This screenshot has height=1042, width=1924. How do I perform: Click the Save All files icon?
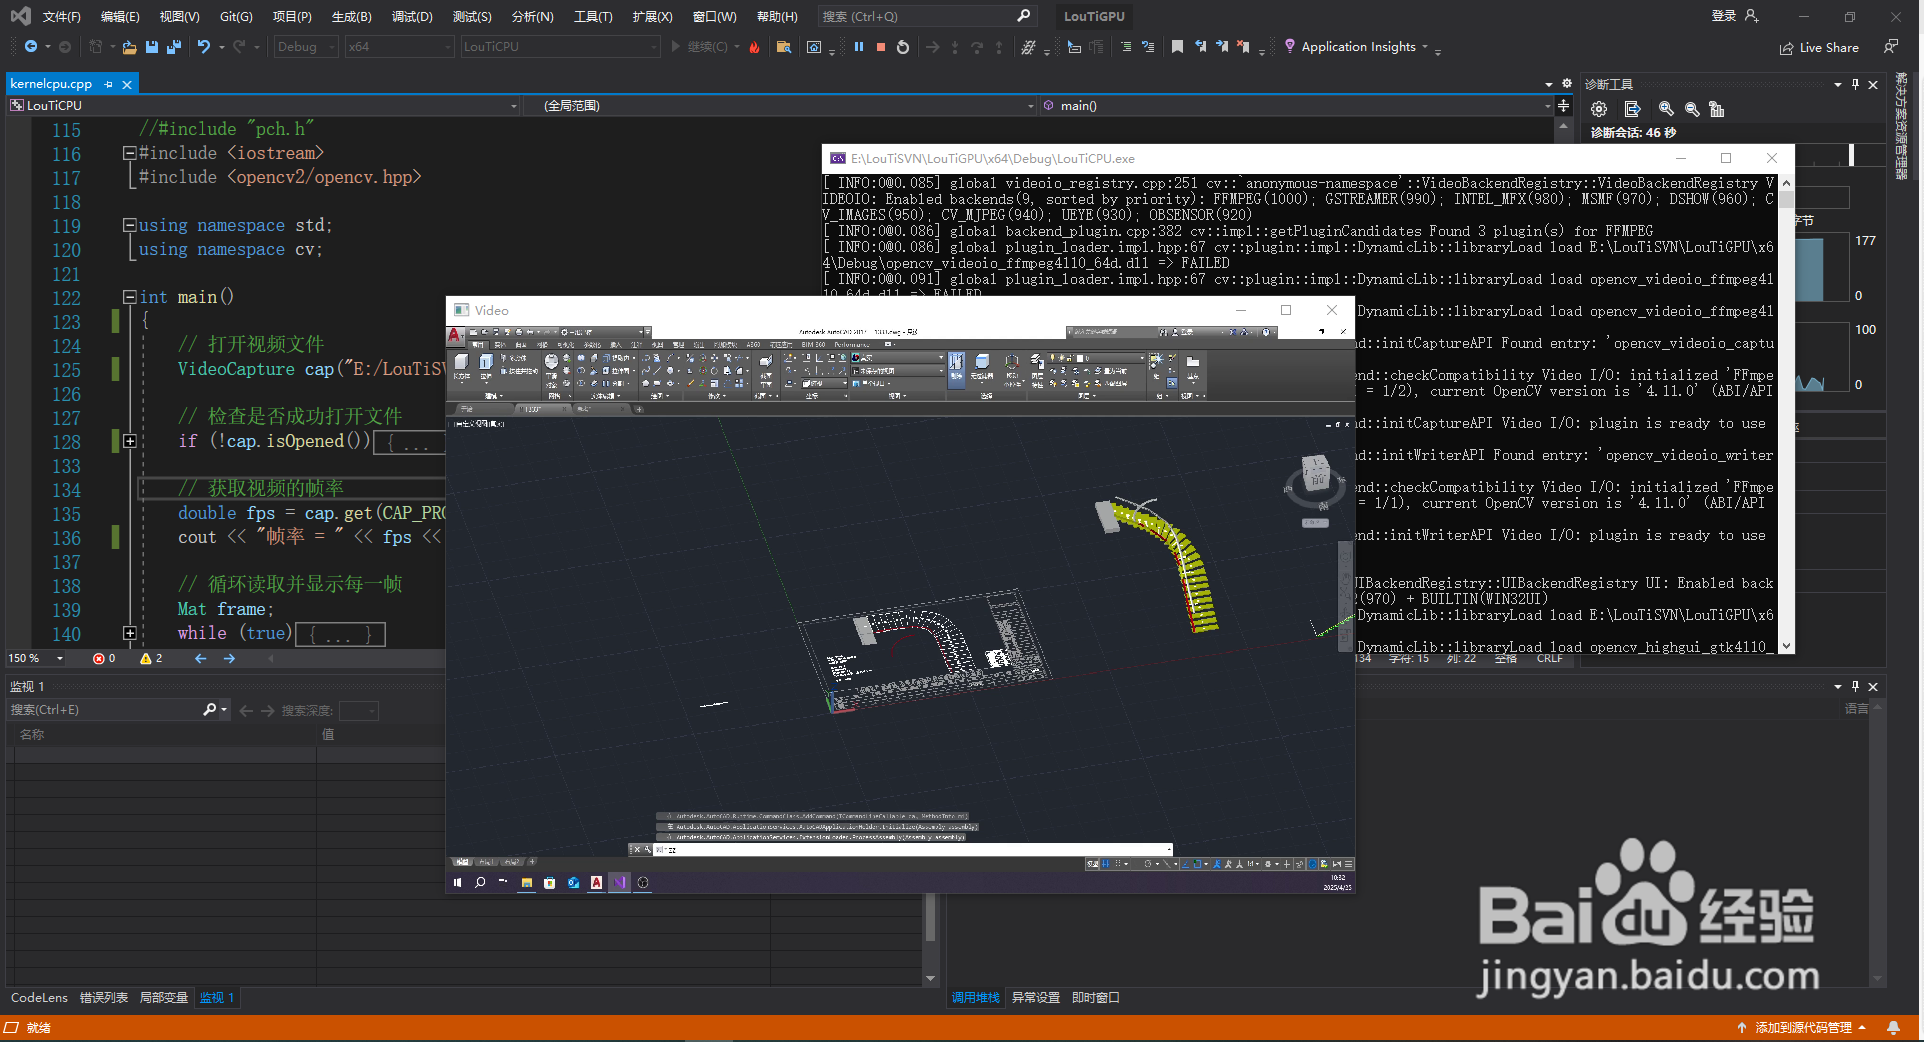[173, 46]
